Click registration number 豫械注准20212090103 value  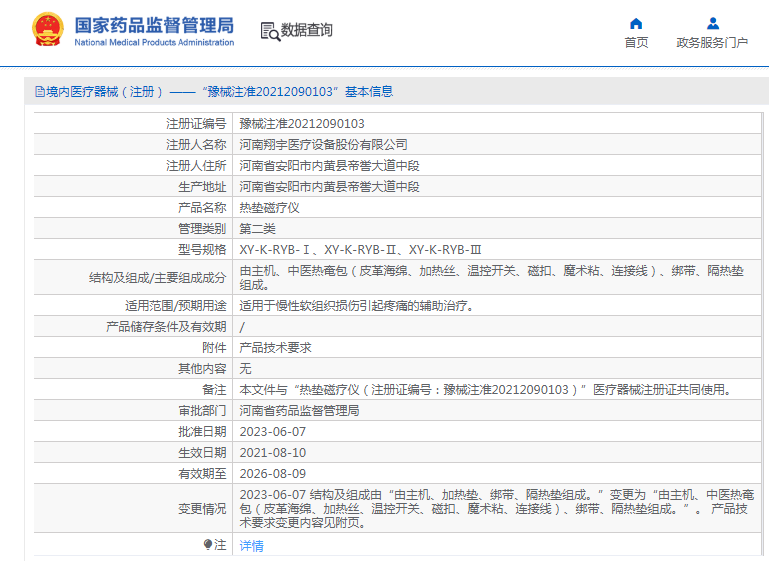302,124
